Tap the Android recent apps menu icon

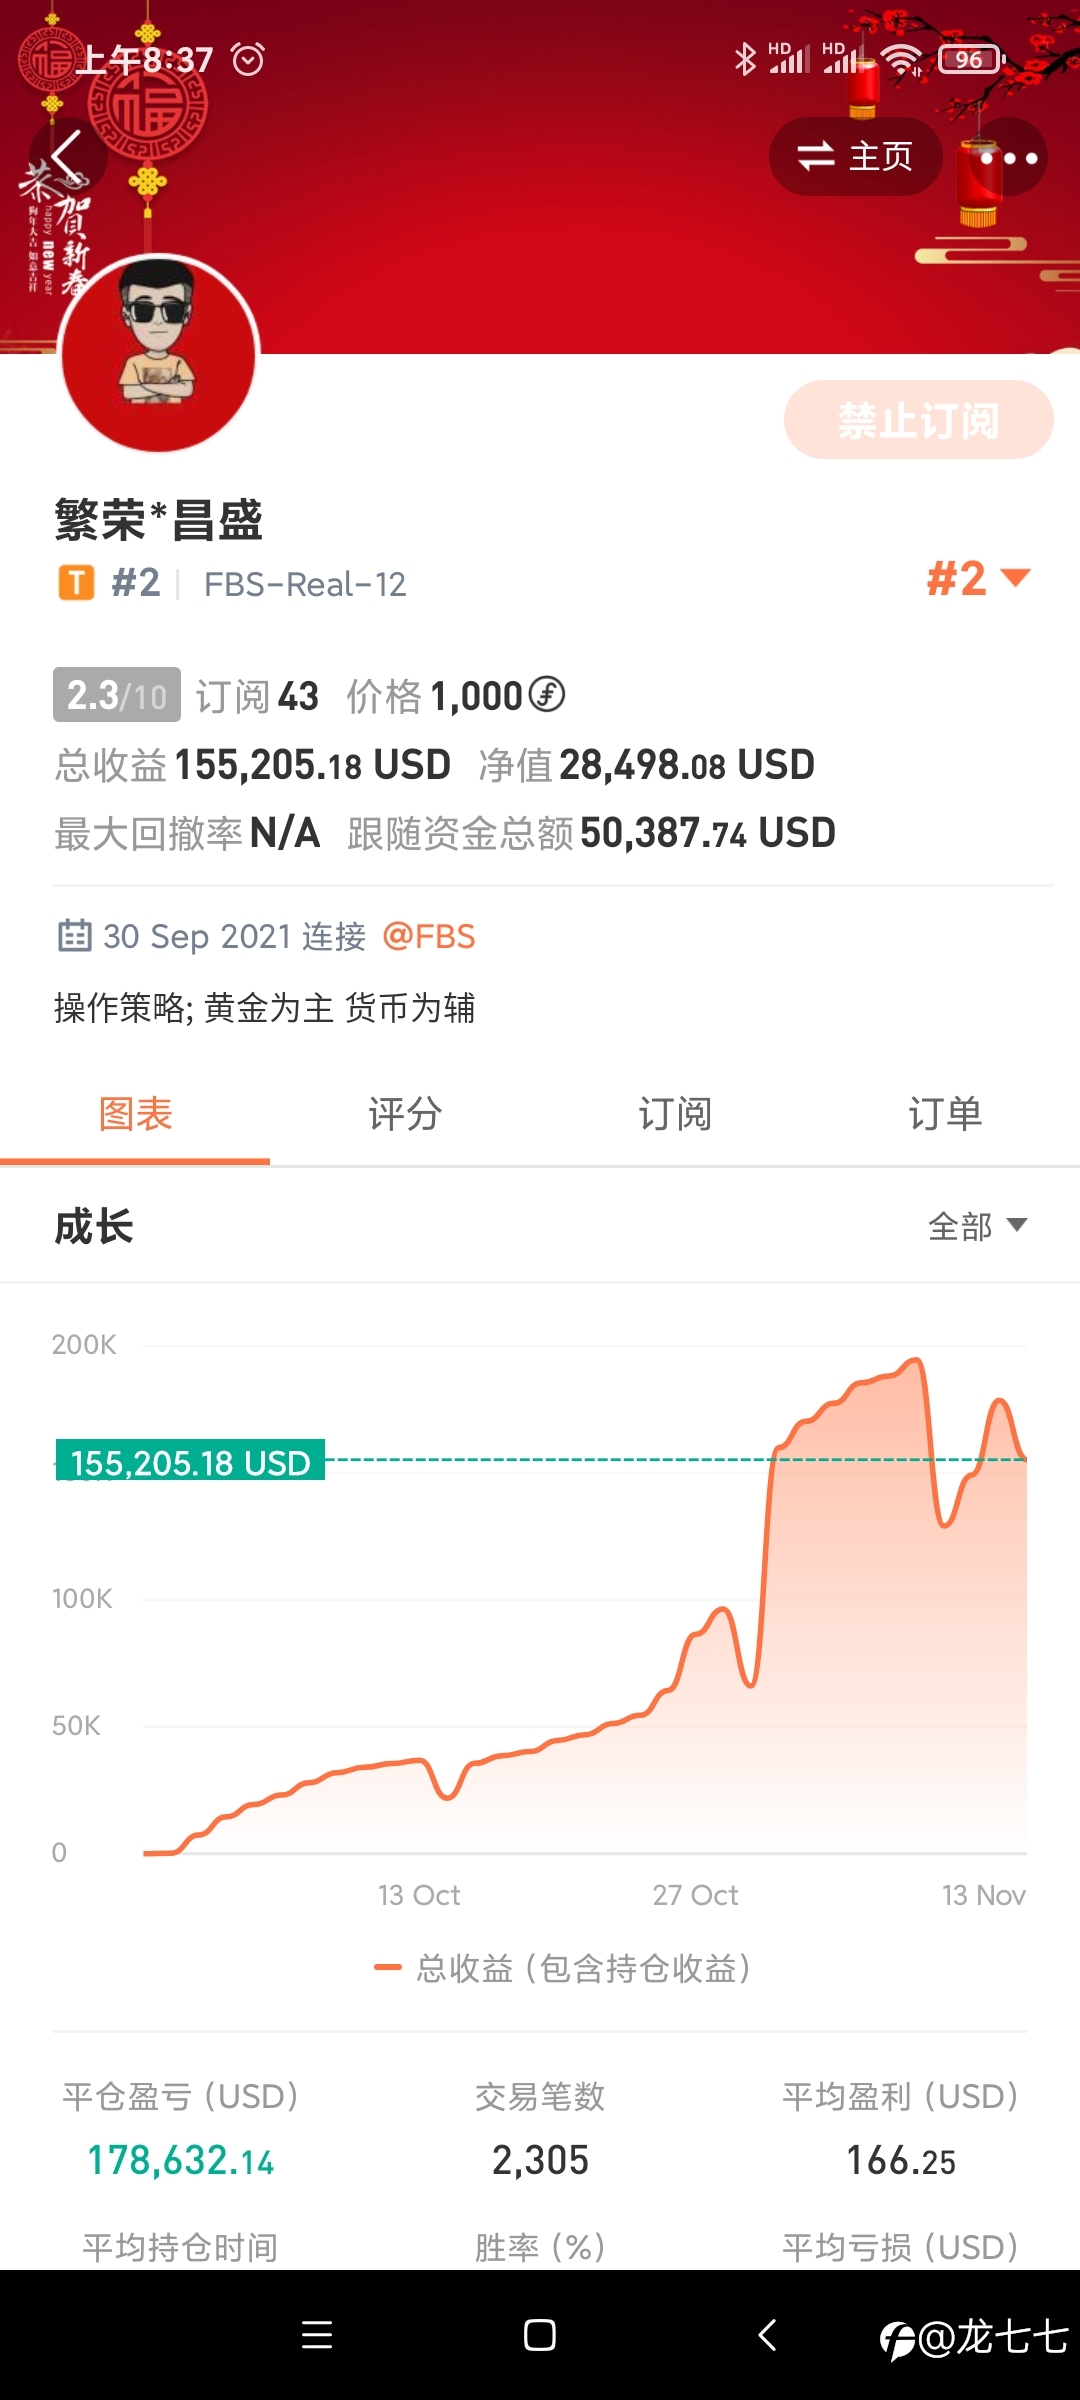(317, 2335)
